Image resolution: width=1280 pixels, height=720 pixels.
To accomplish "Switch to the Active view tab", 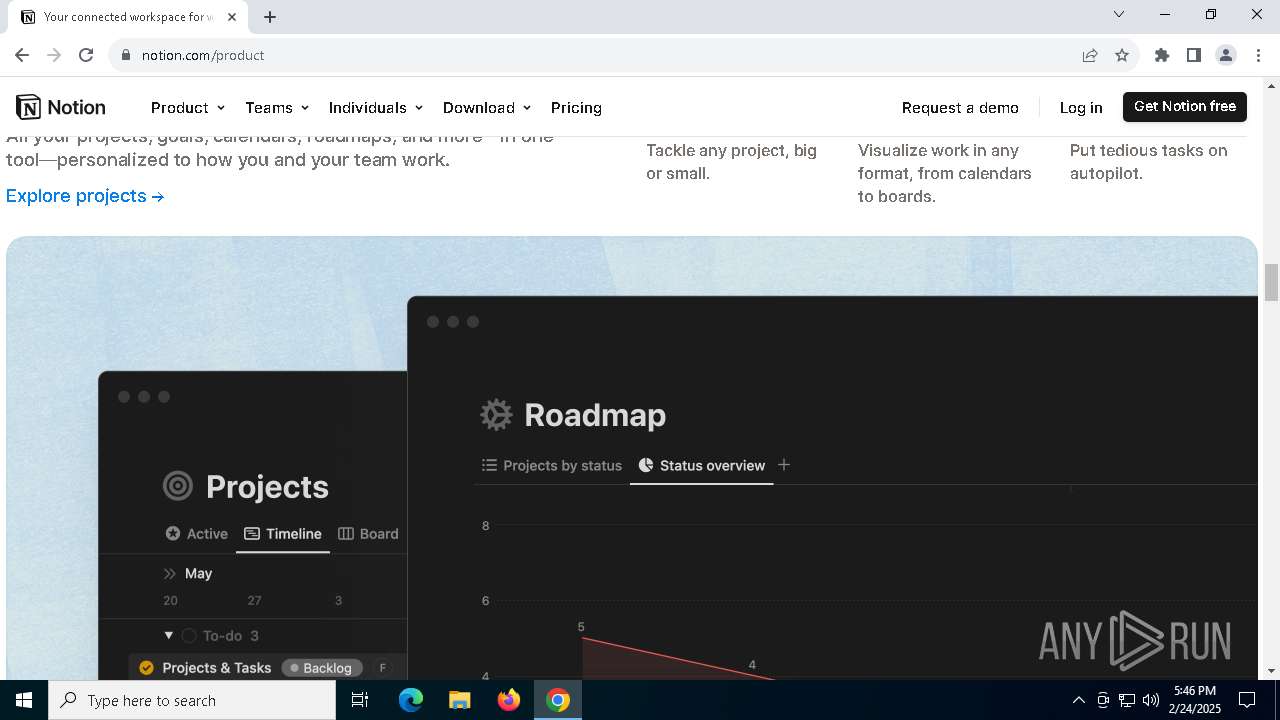I will point(197,534).
